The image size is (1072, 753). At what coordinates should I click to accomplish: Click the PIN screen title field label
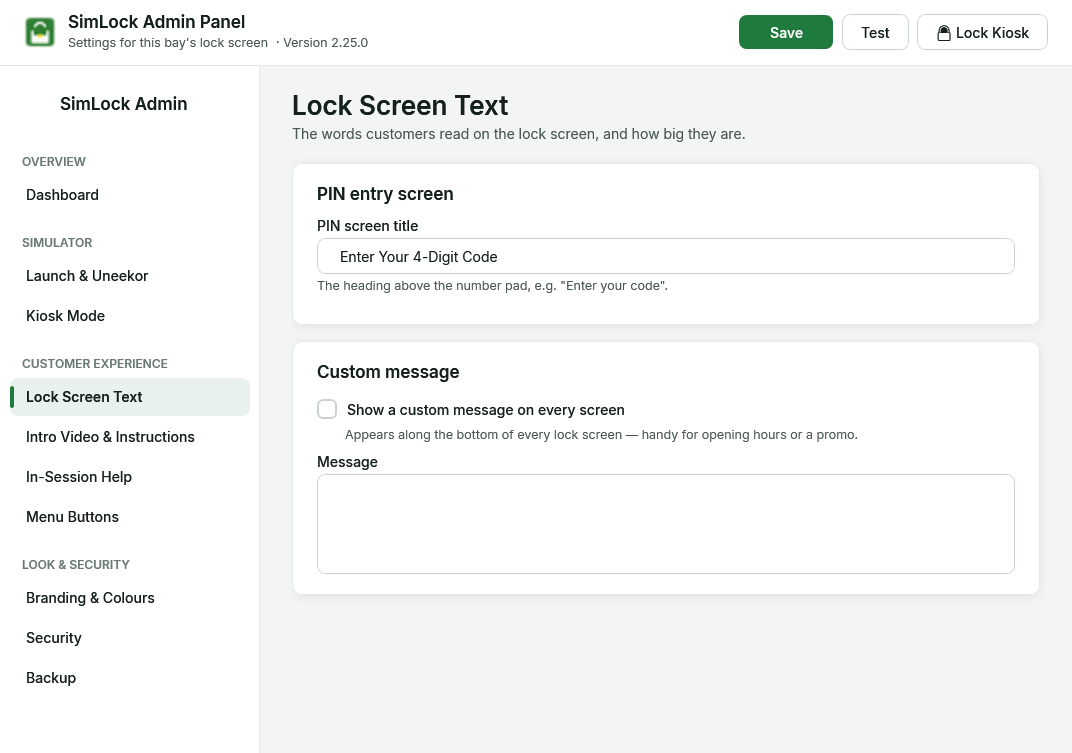(367, 226)
